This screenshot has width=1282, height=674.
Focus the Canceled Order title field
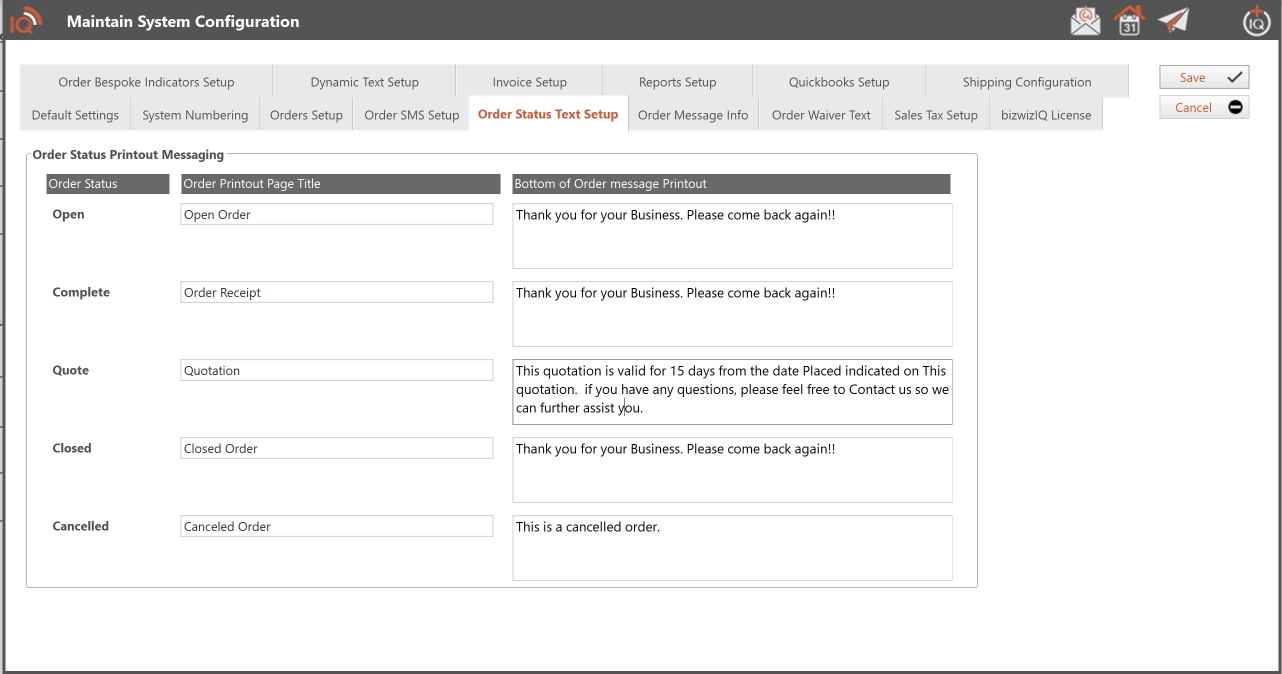click(336, 527)
